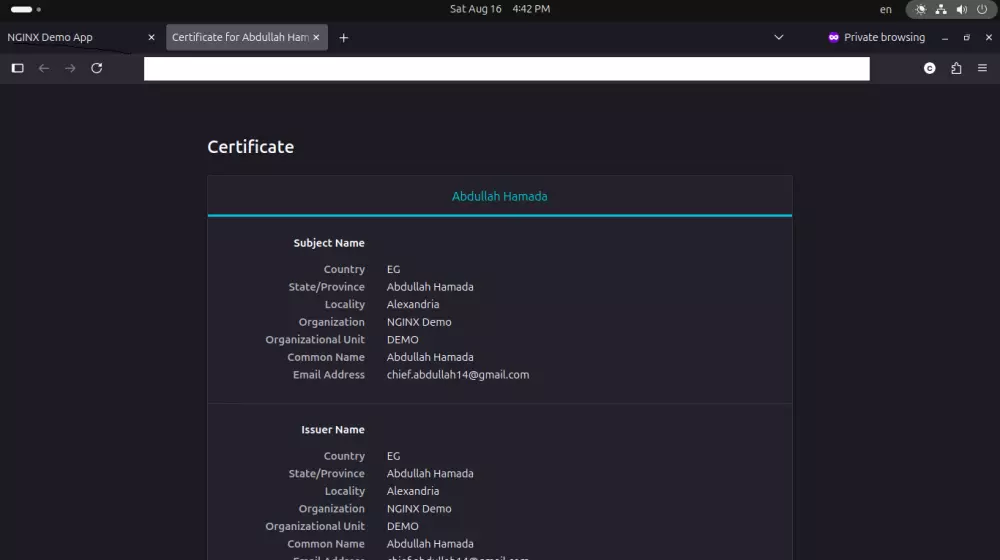
Task: Open the 'en' keyboard language indicator
Action: click(x=886, y=9)
